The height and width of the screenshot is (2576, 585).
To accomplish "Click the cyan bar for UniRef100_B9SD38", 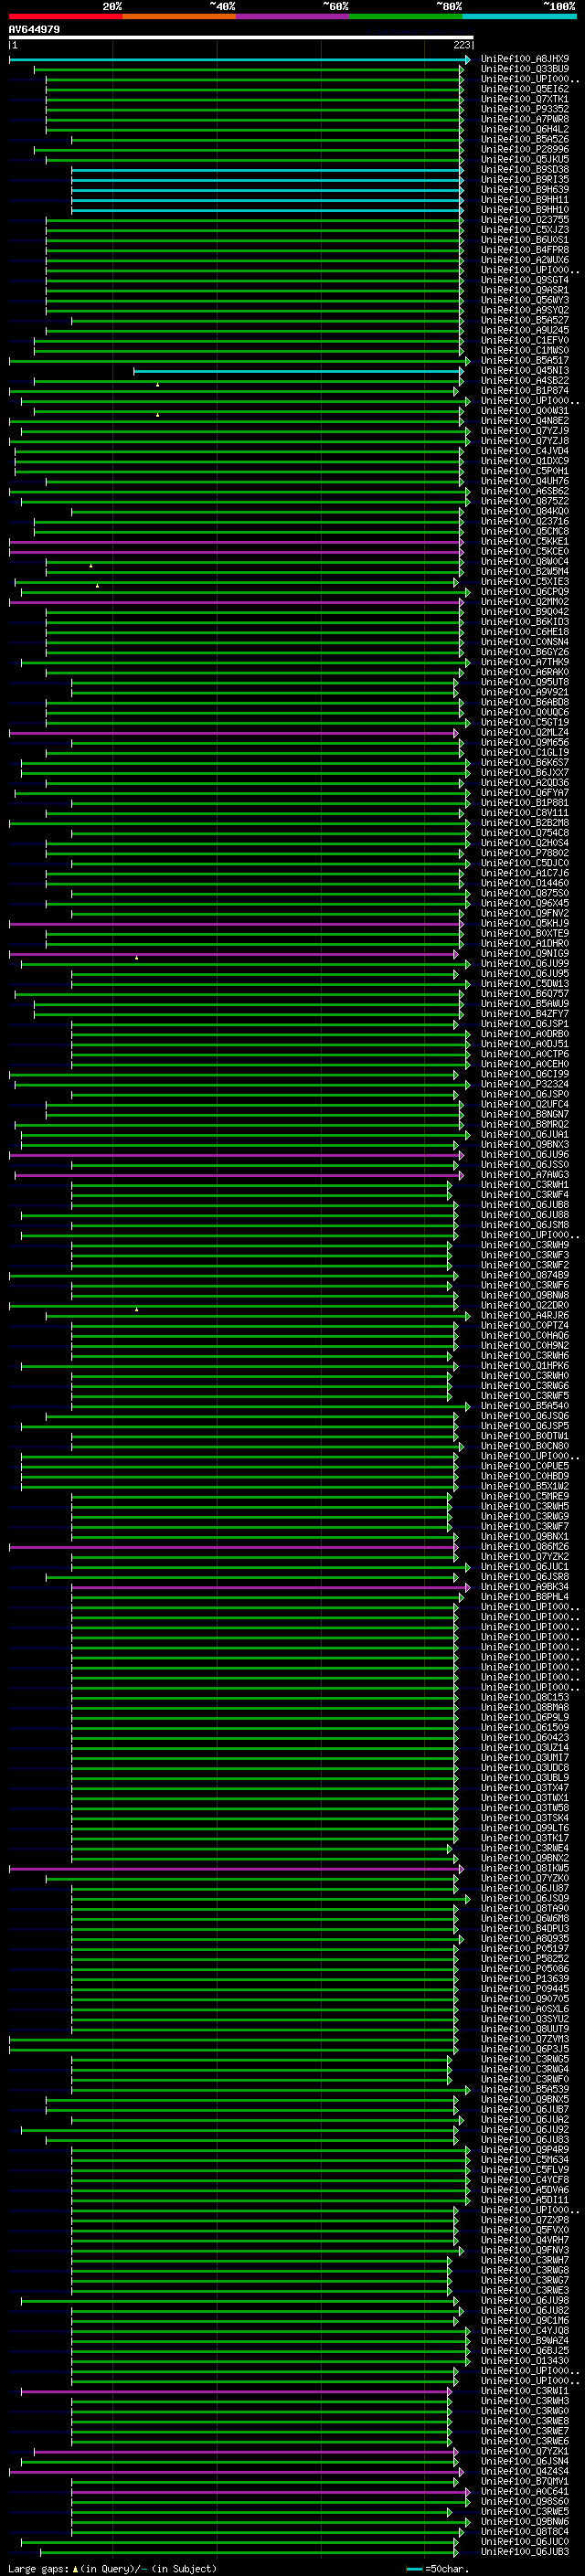I will pos(267,170).
